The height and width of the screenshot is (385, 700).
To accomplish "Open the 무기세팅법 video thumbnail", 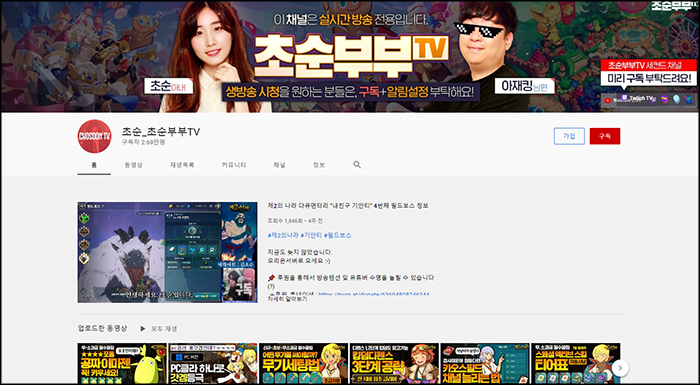I will tap(304, 363).
